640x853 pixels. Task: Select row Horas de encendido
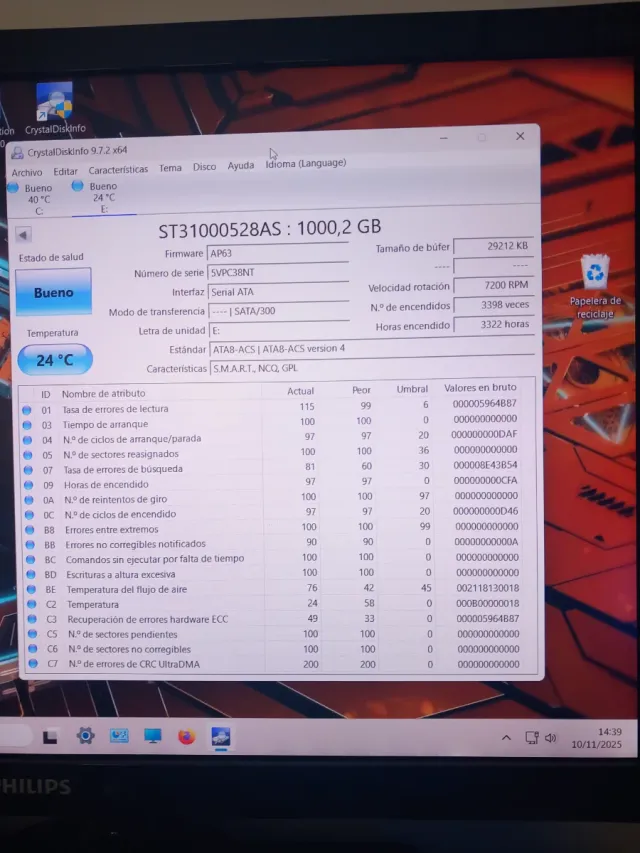pos(278,483)
